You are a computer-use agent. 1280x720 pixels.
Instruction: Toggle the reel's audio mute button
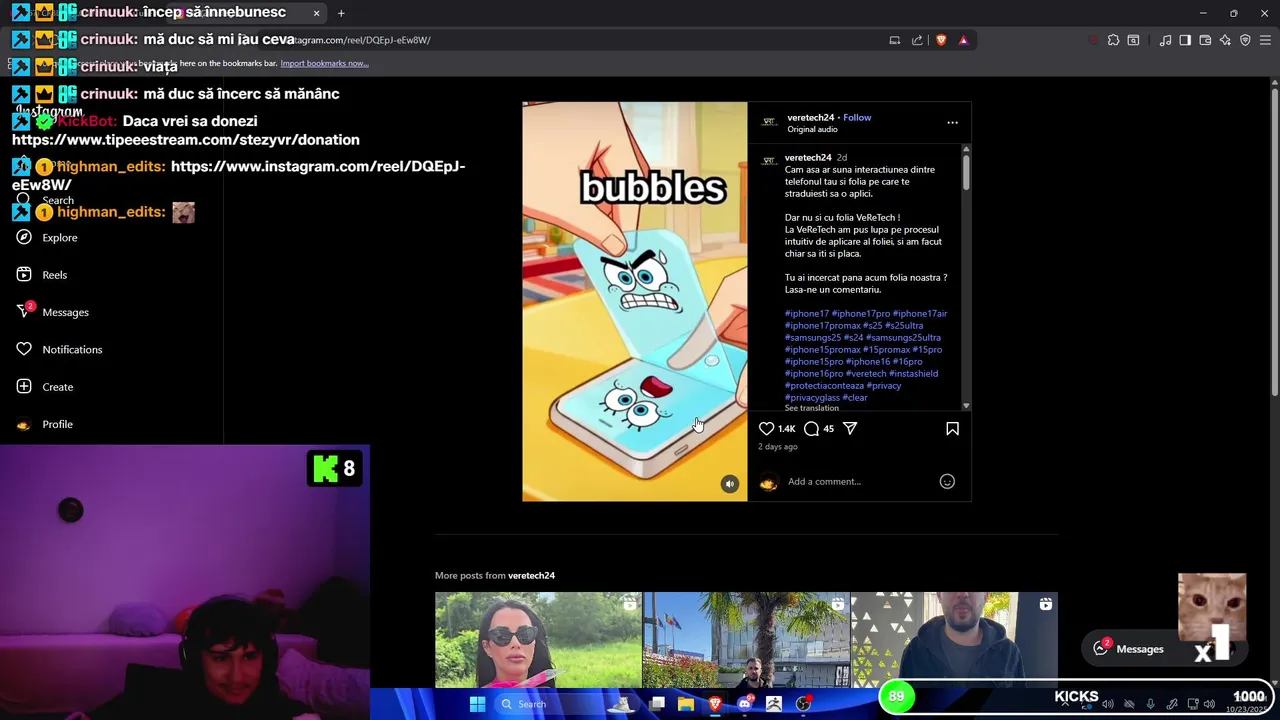(x=730, y=484)
